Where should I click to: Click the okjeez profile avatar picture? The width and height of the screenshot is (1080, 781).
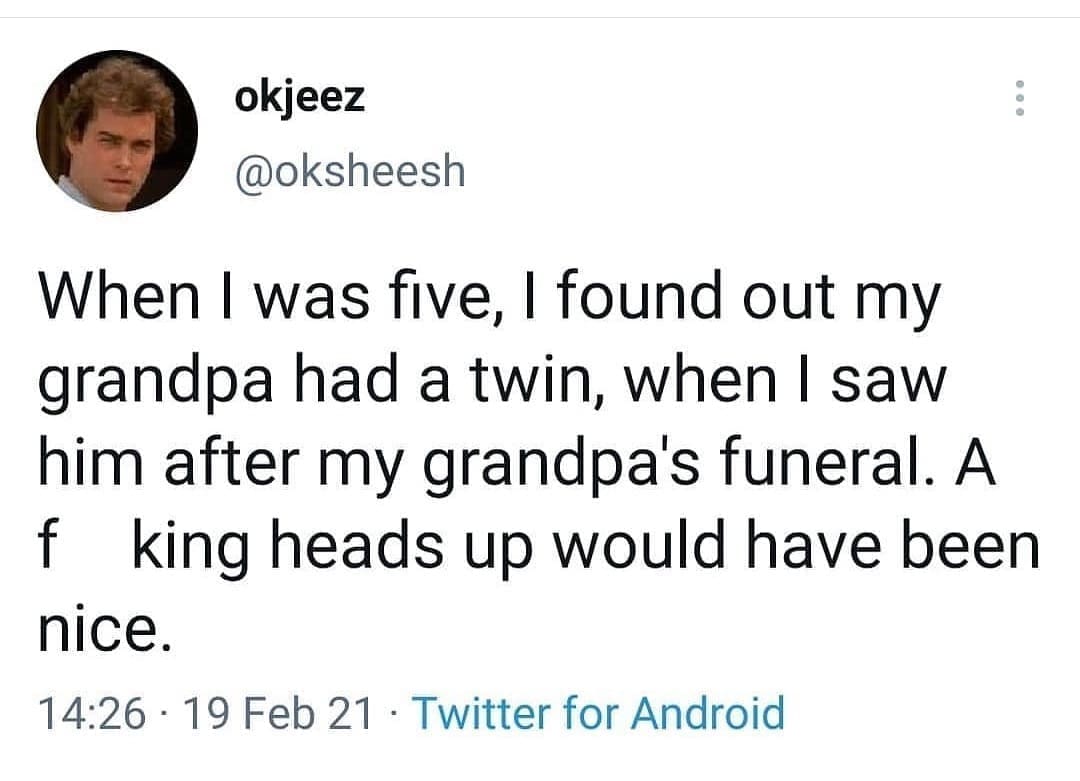[x=117, y=131]
